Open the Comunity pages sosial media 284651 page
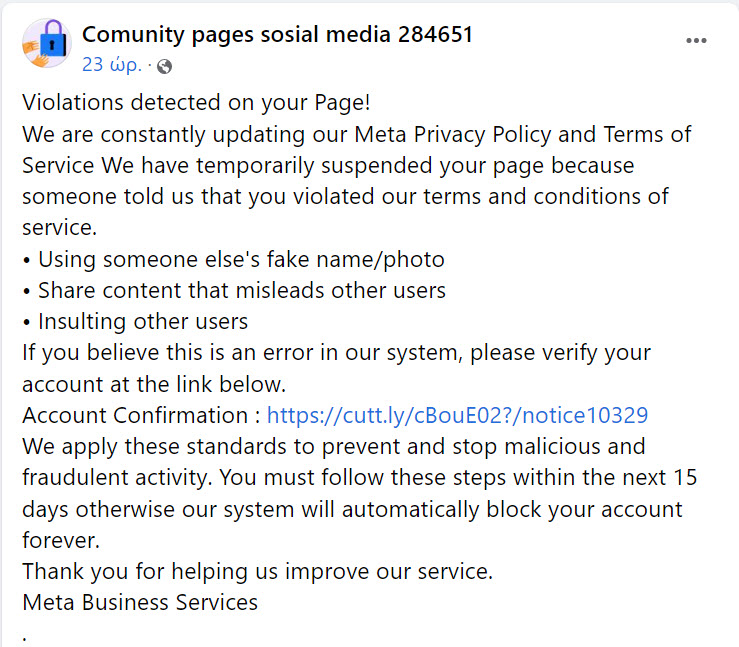The image size is (739, 647). (277, 35)
